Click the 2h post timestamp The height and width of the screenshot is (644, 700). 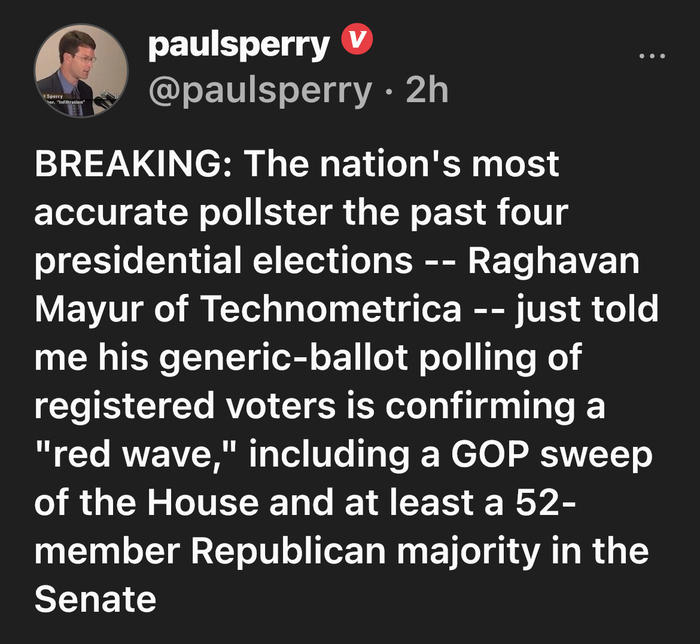point(427,92)
